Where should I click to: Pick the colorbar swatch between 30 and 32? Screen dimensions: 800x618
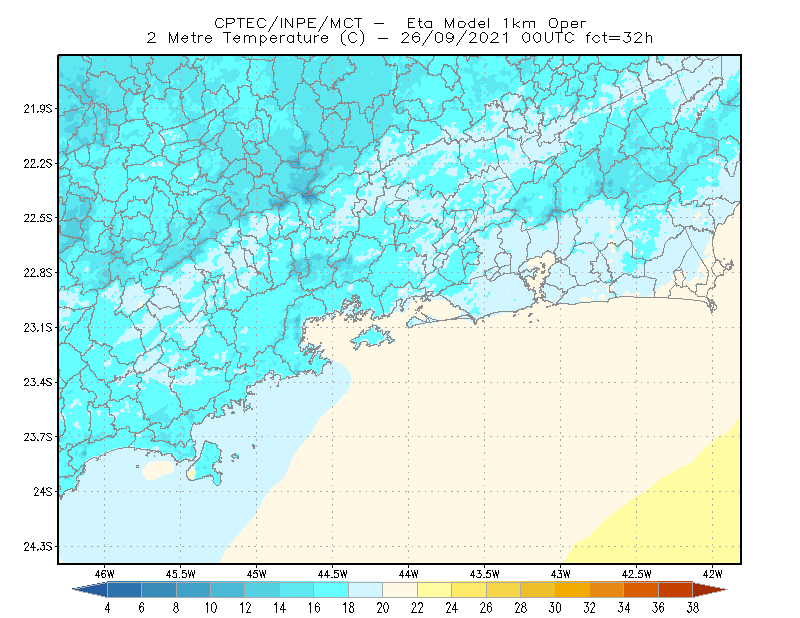click(572, 590)
